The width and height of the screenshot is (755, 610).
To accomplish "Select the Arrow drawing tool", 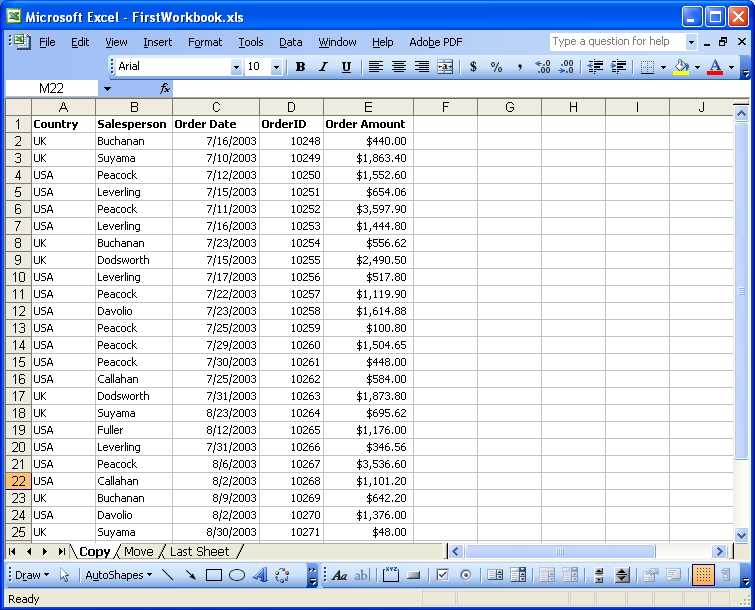I will pos(190,575).
